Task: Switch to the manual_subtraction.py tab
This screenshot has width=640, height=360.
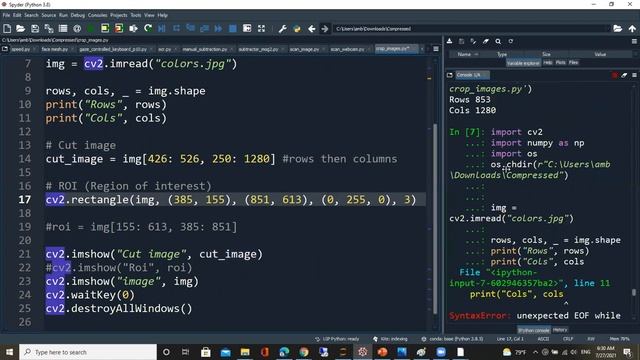Action: click(205, 49)
